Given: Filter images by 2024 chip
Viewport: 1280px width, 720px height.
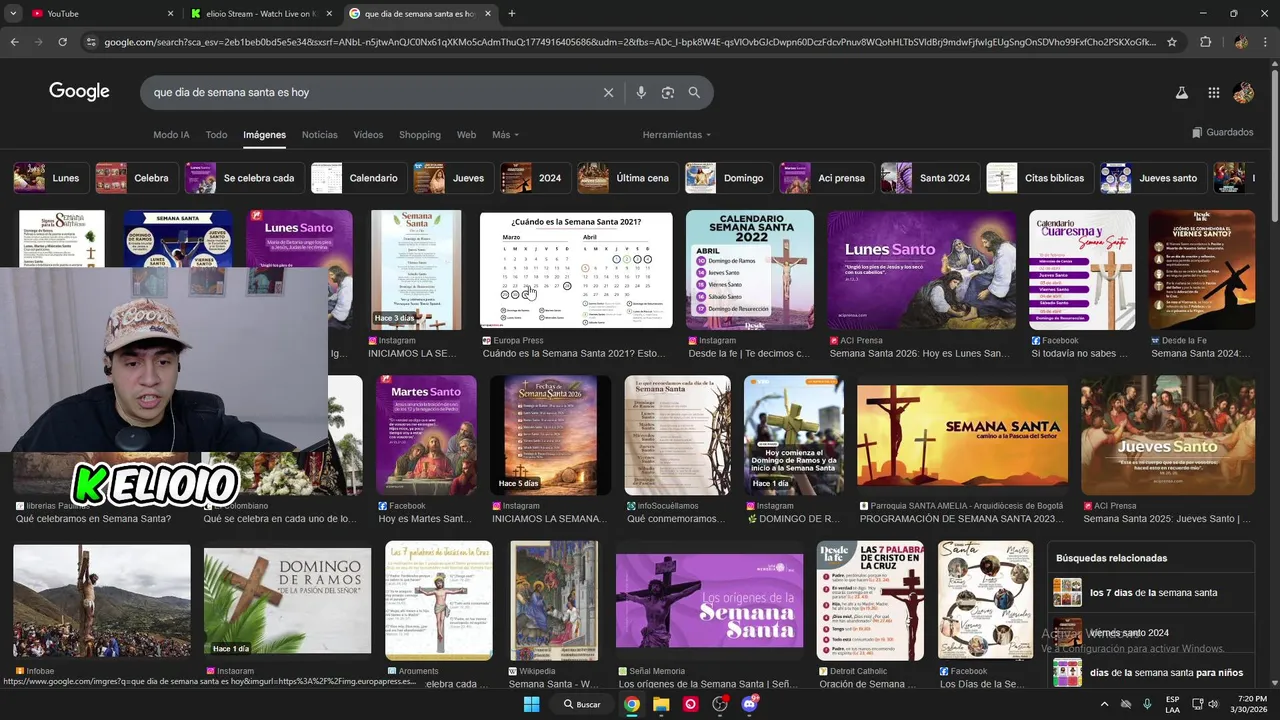Looking at the screenshot, I should coord(536,178).
